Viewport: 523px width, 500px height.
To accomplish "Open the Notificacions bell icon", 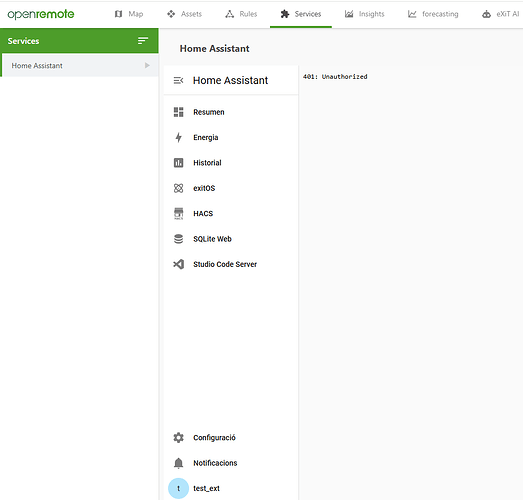I will 178,463.
